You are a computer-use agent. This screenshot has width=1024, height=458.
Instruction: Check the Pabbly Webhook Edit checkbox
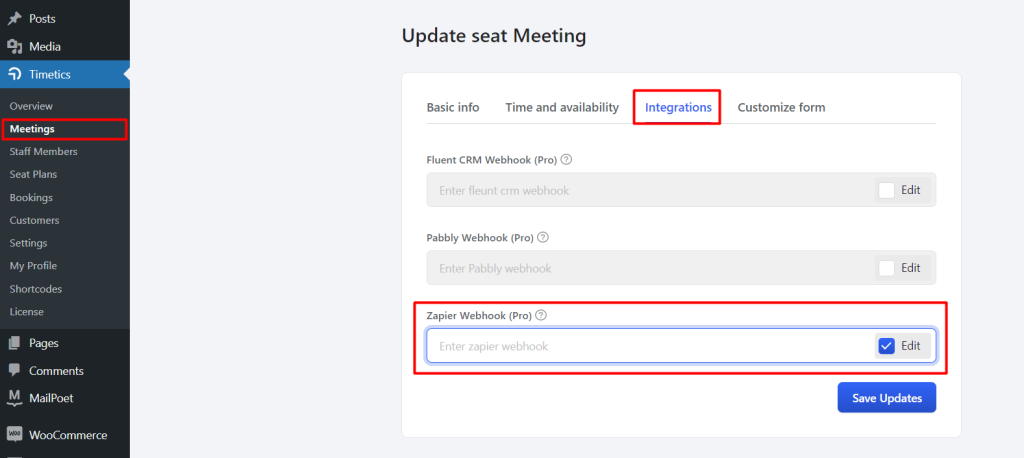tap(886, 268)
